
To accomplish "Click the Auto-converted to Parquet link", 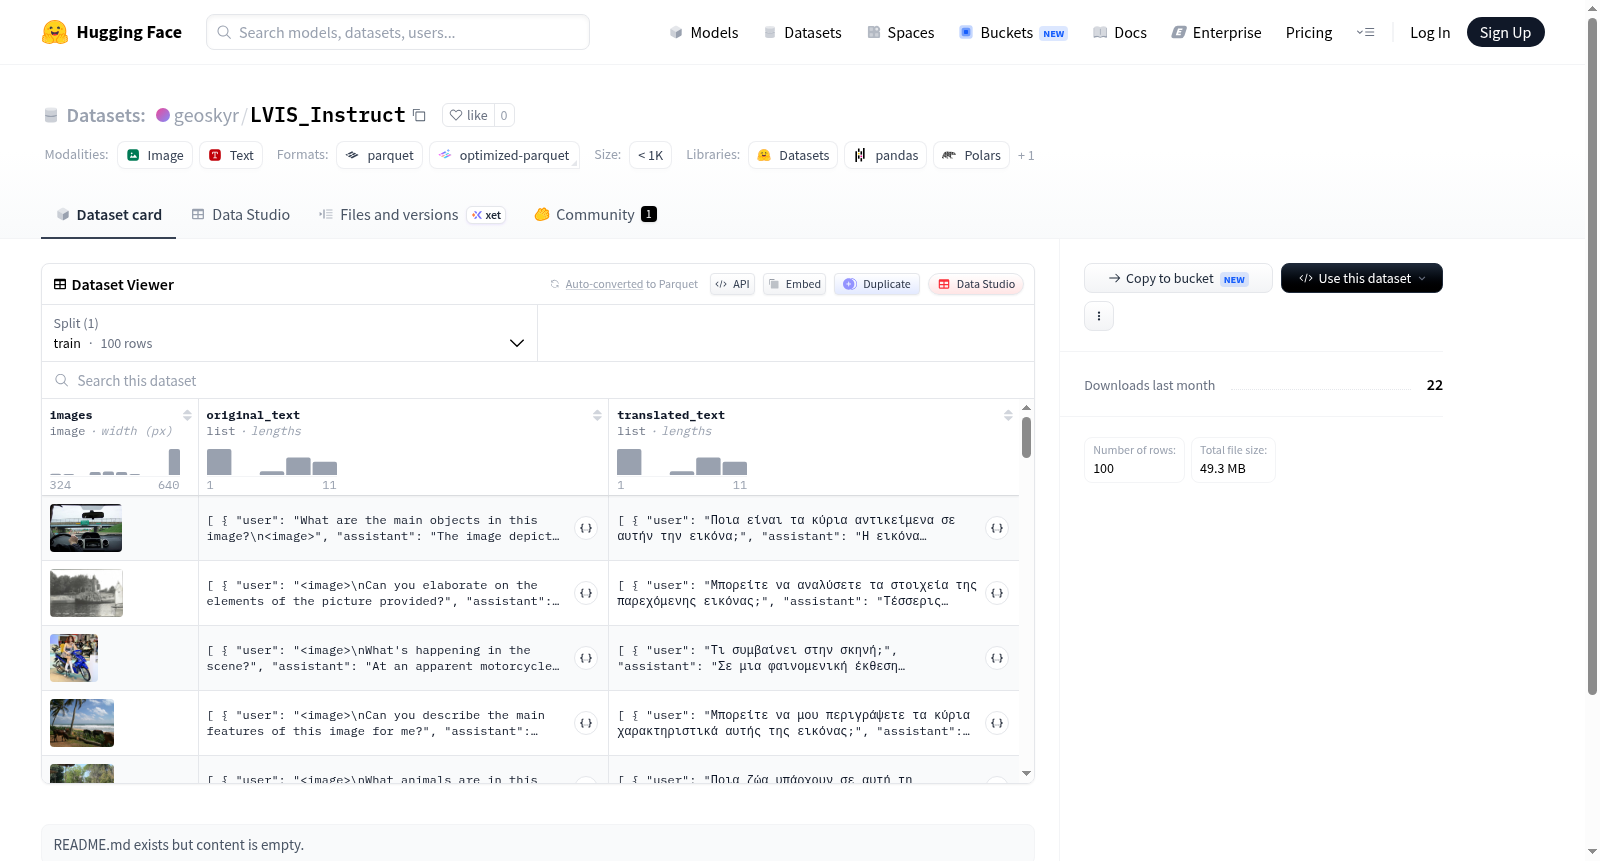I will pos(604,284).
